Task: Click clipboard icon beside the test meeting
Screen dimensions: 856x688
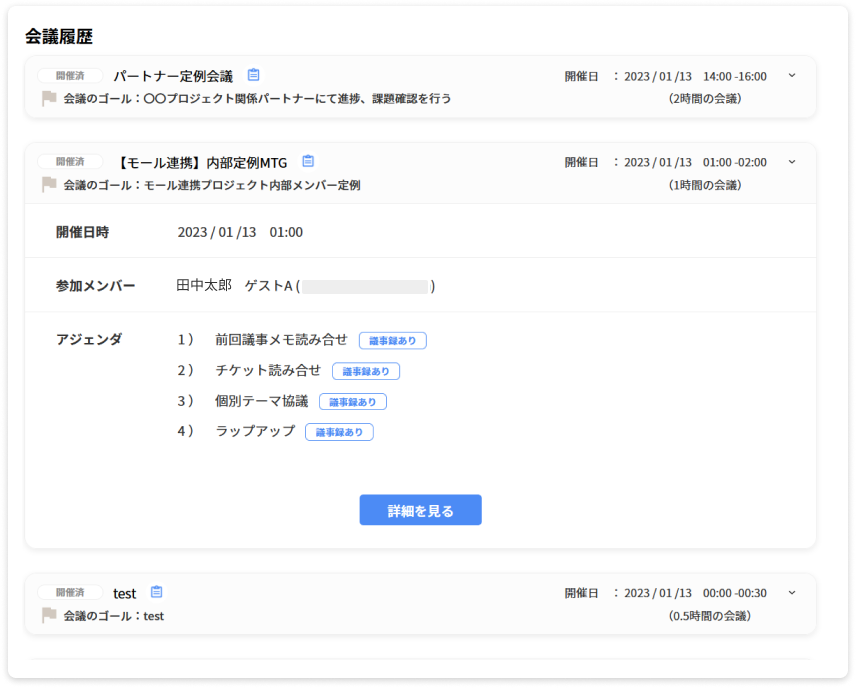Action: point(156,592)
